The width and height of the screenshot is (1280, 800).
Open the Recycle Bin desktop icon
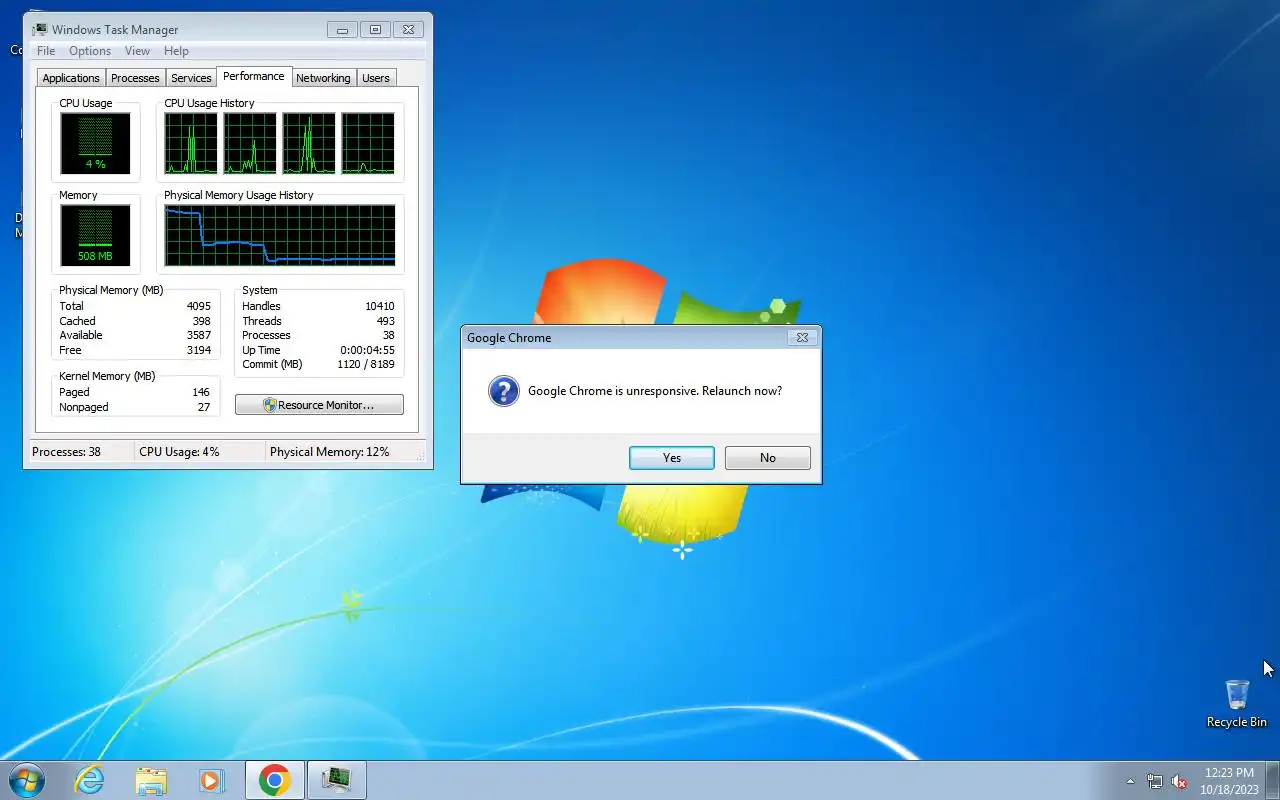click(x=1237, y=704)
